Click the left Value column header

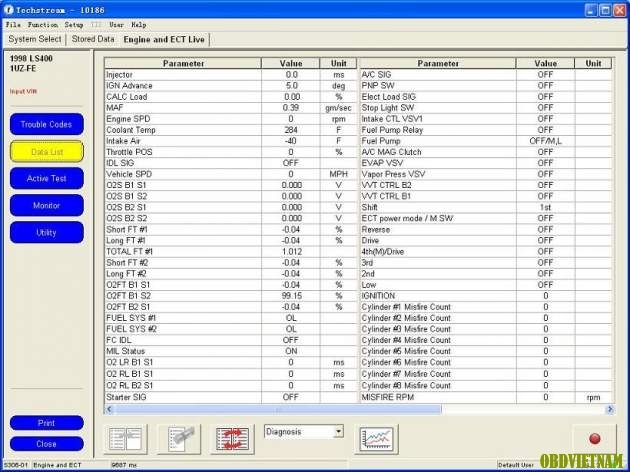click(x=290, y=63)
